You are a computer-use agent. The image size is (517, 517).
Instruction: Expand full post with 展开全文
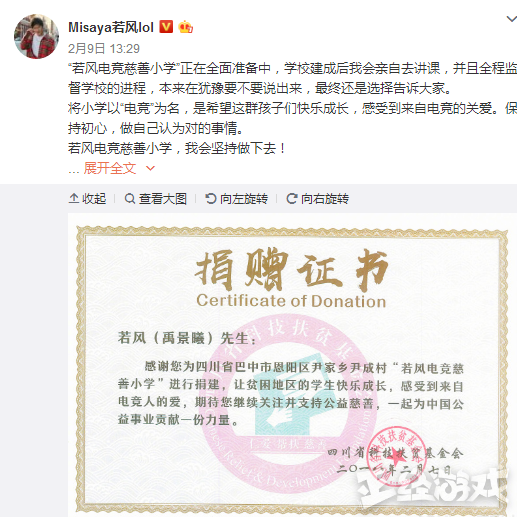[110, 168]
